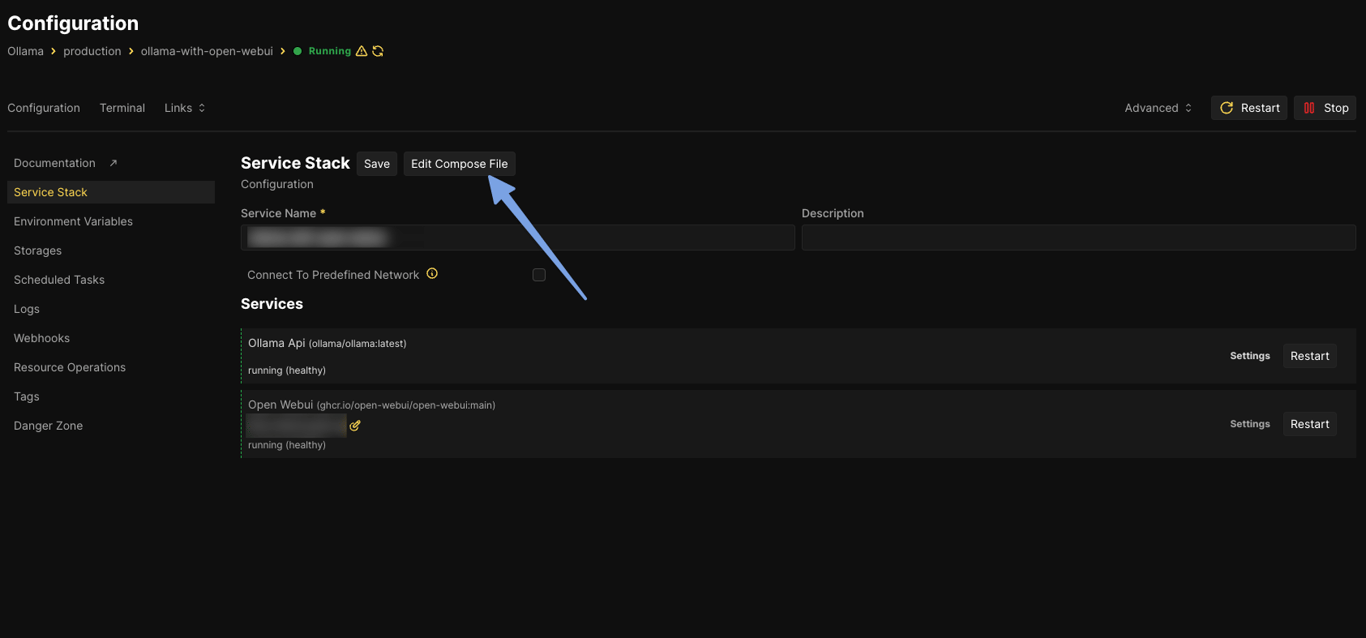This screenshot has width=1366, height=638.
Task: Restart the Ollama Api service
Action: pyautogui.click(x=1309, y=356)
